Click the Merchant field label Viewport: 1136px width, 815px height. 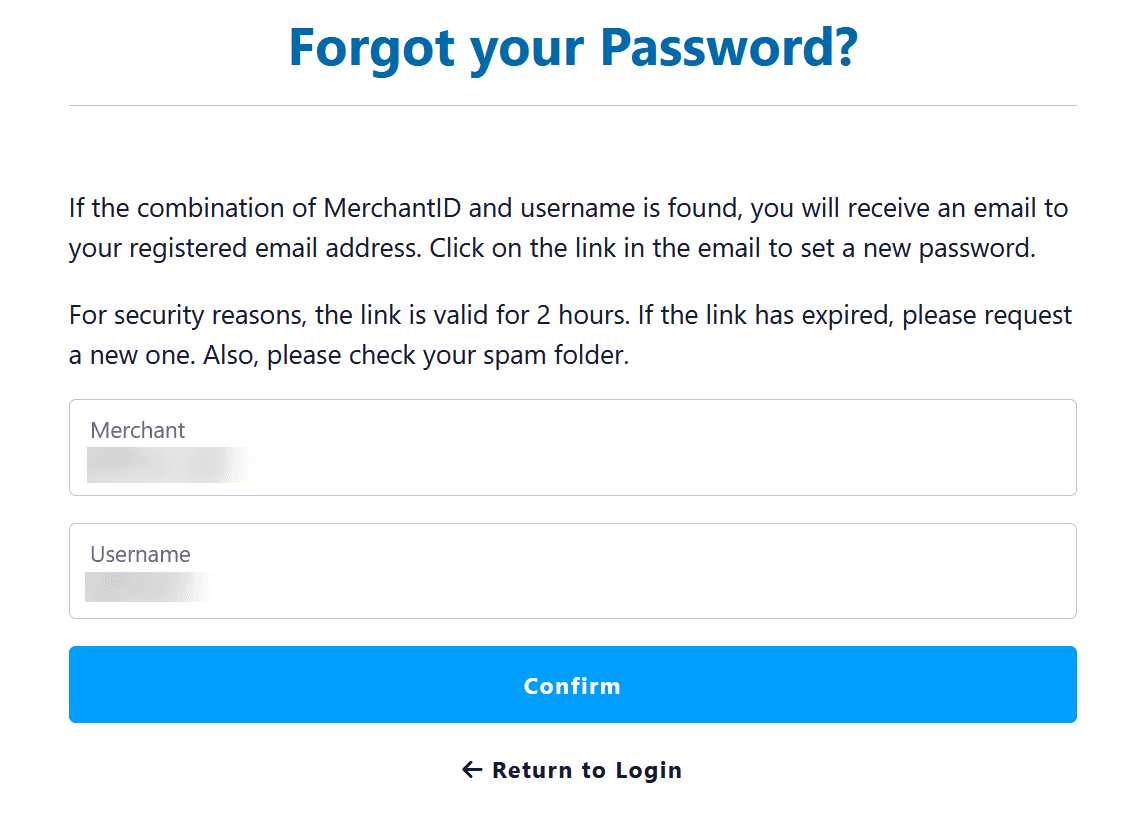point(138,430)
